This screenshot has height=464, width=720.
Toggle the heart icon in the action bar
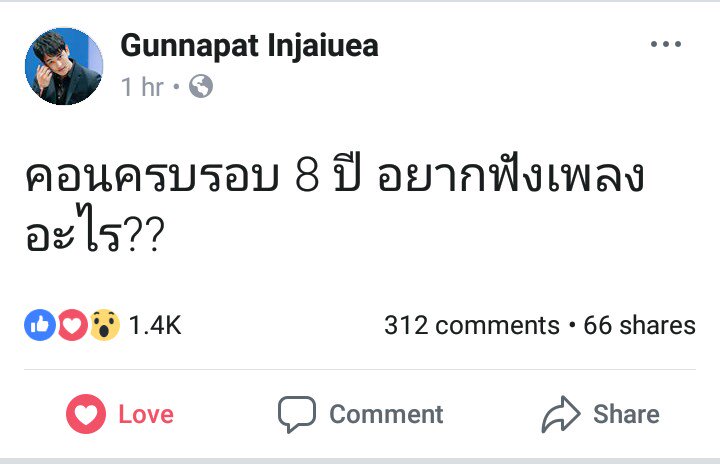[x=86, y=414]
